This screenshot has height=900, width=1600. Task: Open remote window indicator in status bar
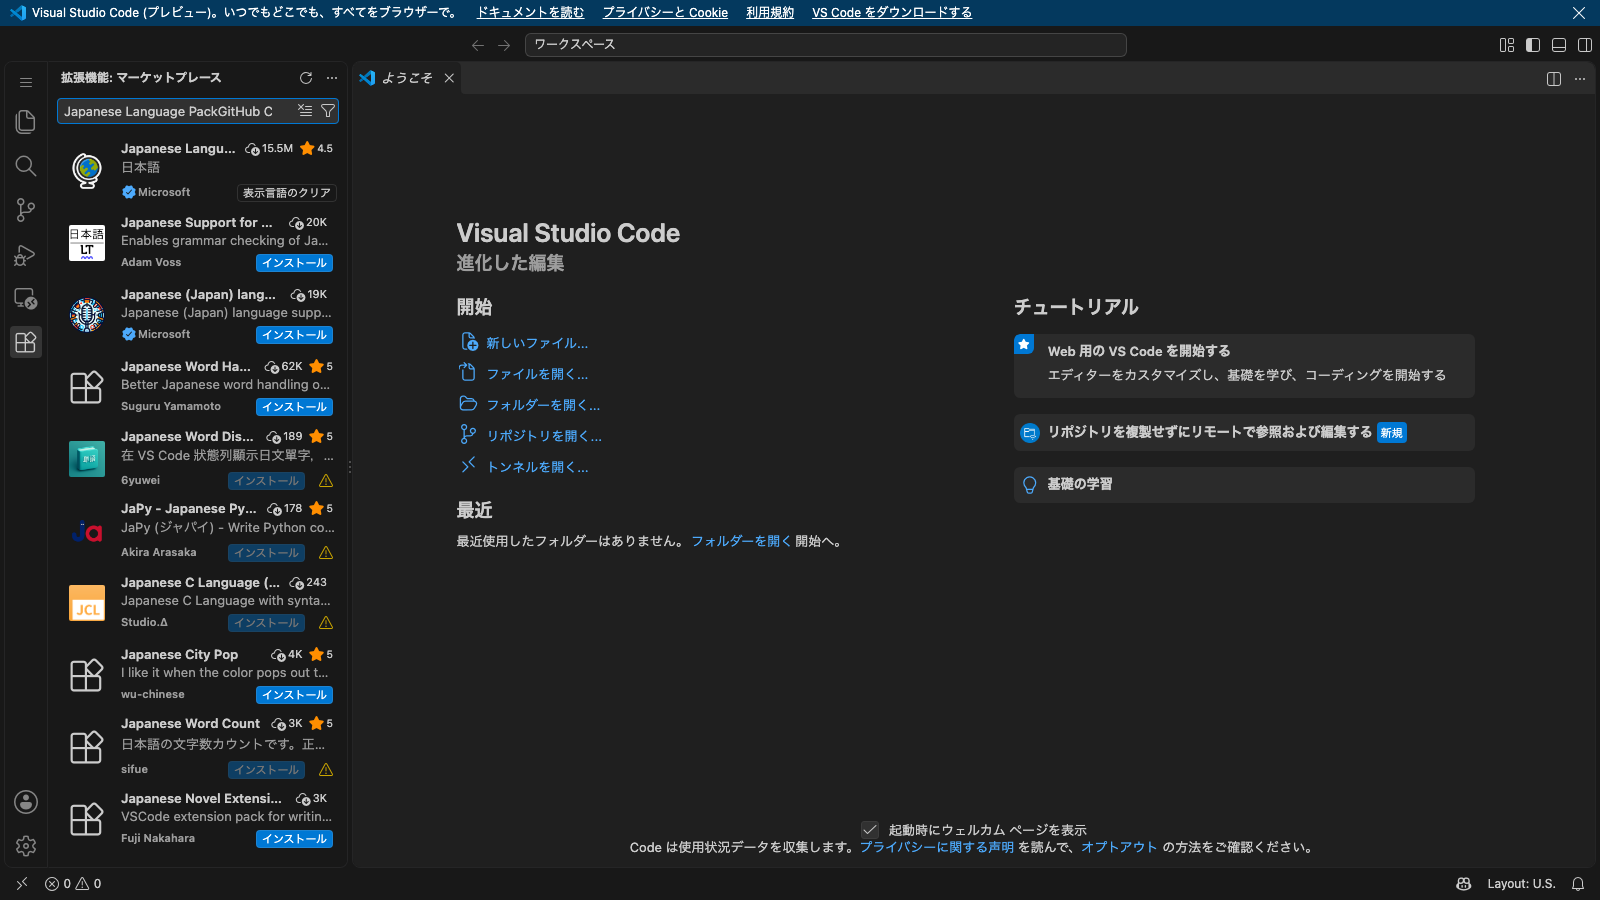point(22,884)
